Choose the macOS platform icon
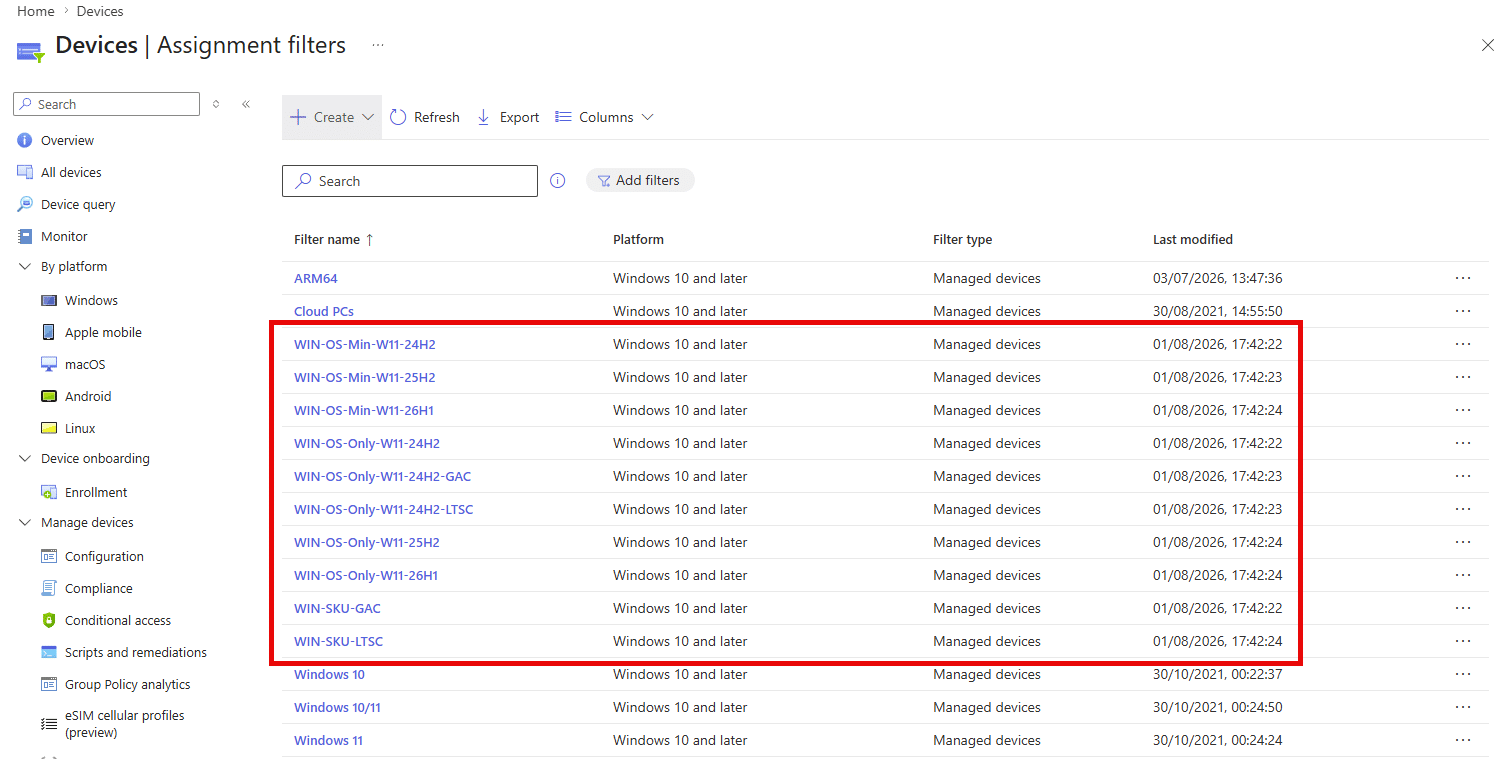This screenshot has width=1500, height=759. 49,364
